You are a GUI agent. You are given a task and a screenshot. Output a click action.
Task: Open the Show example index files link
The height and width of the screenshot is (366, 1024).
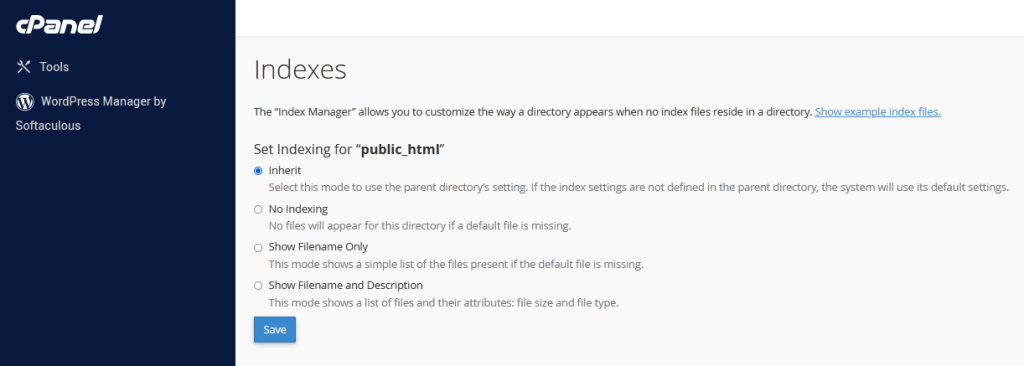pyautogui.click(x=878, y=112)
